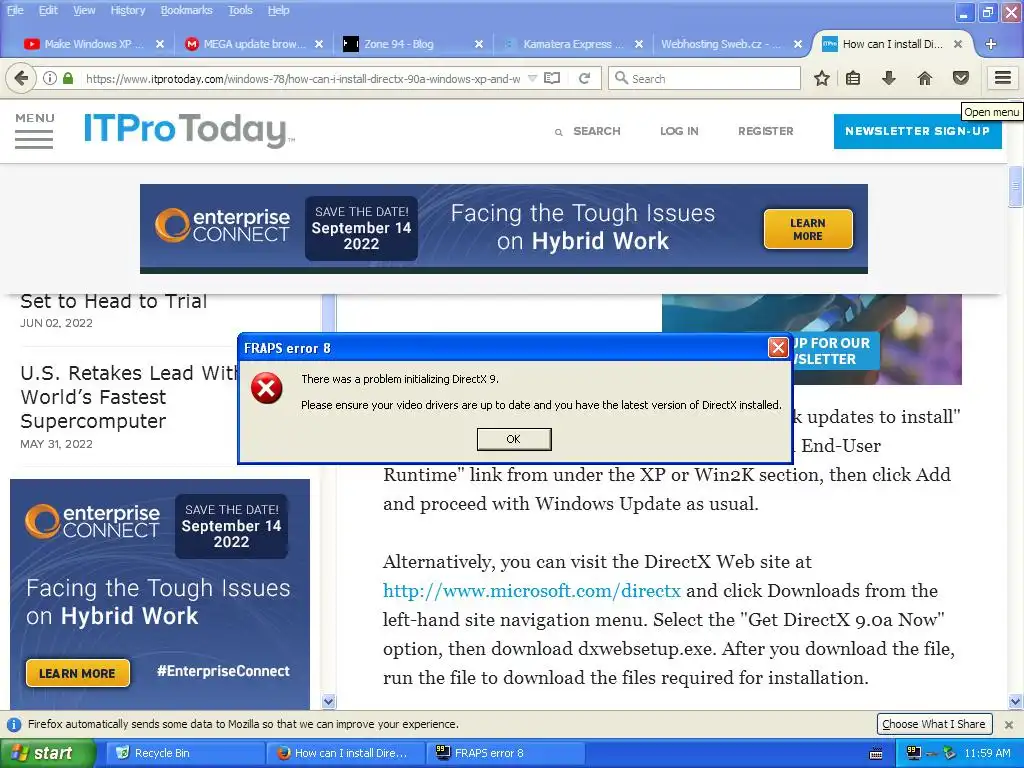Open ITProToday site MENU hamburger
Viewport: 1024px width, 768px height.
point(34,131)
